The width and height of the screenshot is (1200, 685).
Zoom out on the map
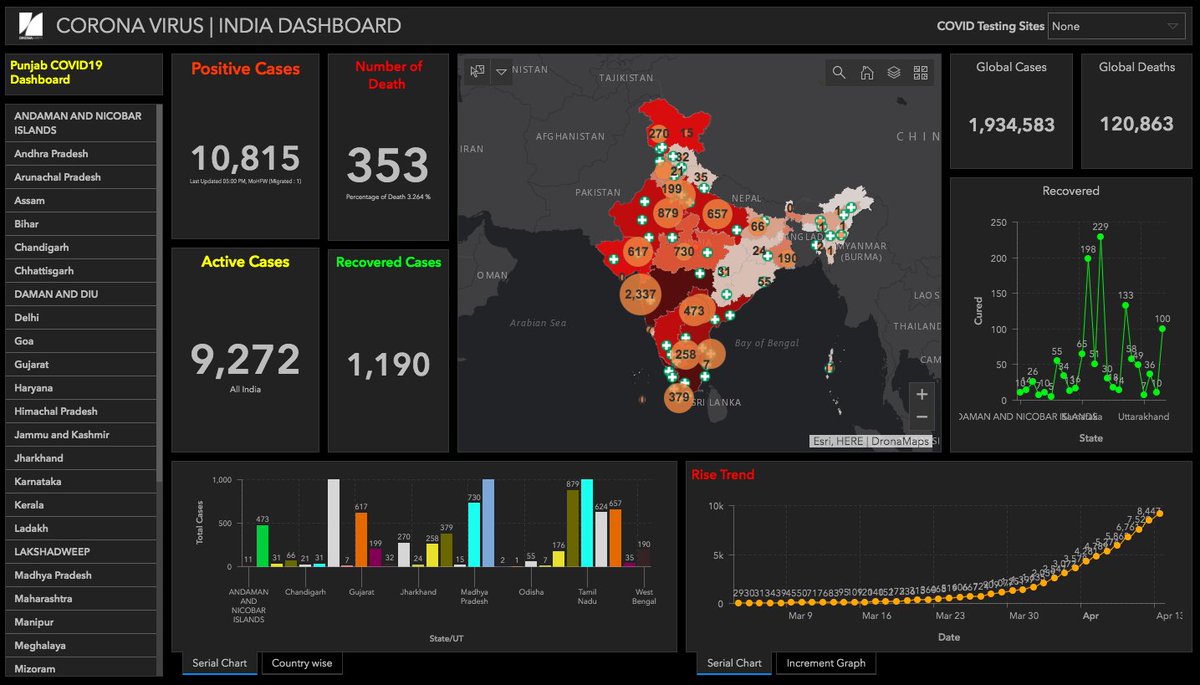click(922, 418)
